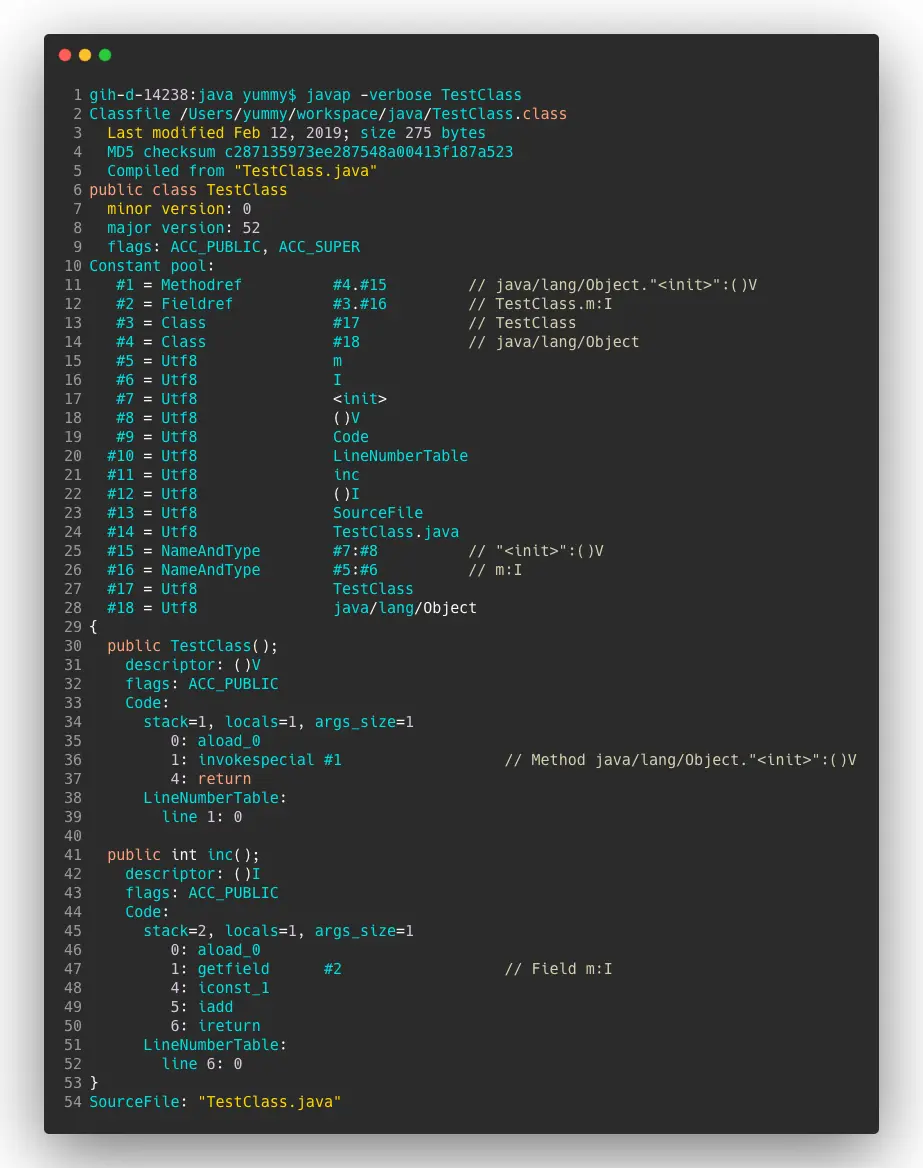Click comment '// java/lang/Object' on line 14

point(554,342)
